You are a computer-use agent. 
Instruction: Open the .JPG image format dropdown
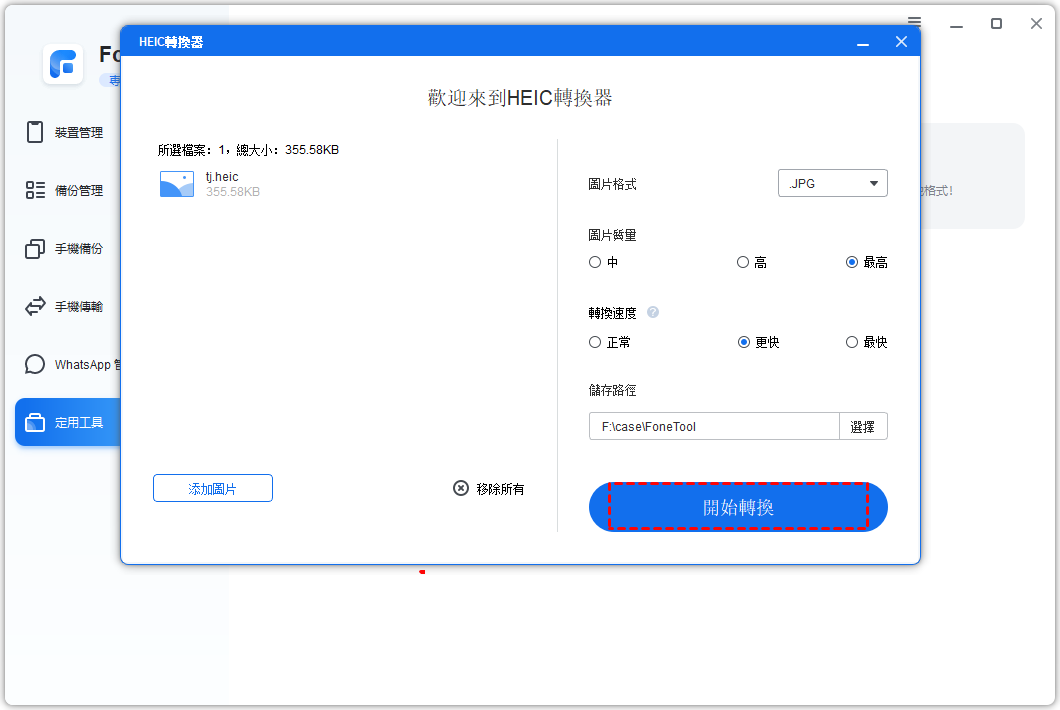click(832, 184)
